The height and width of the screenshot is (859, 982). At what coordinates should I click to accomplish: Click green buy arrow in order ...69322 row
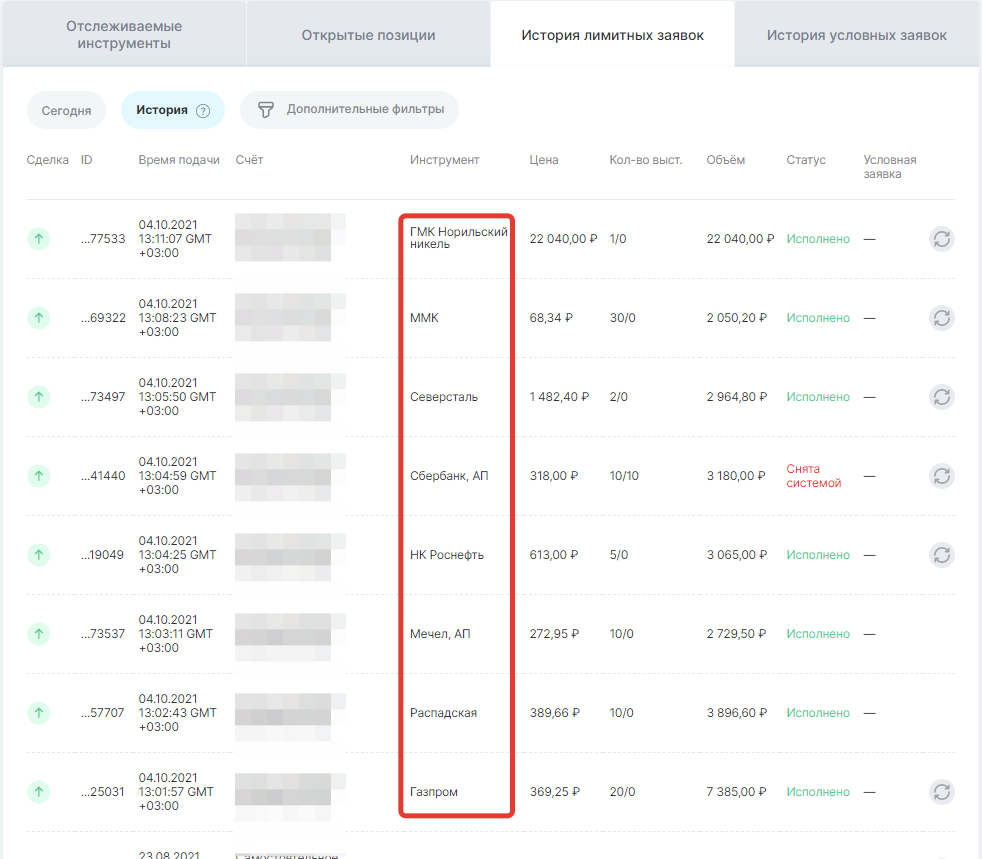pyautogui.click(x=39, y=318)
